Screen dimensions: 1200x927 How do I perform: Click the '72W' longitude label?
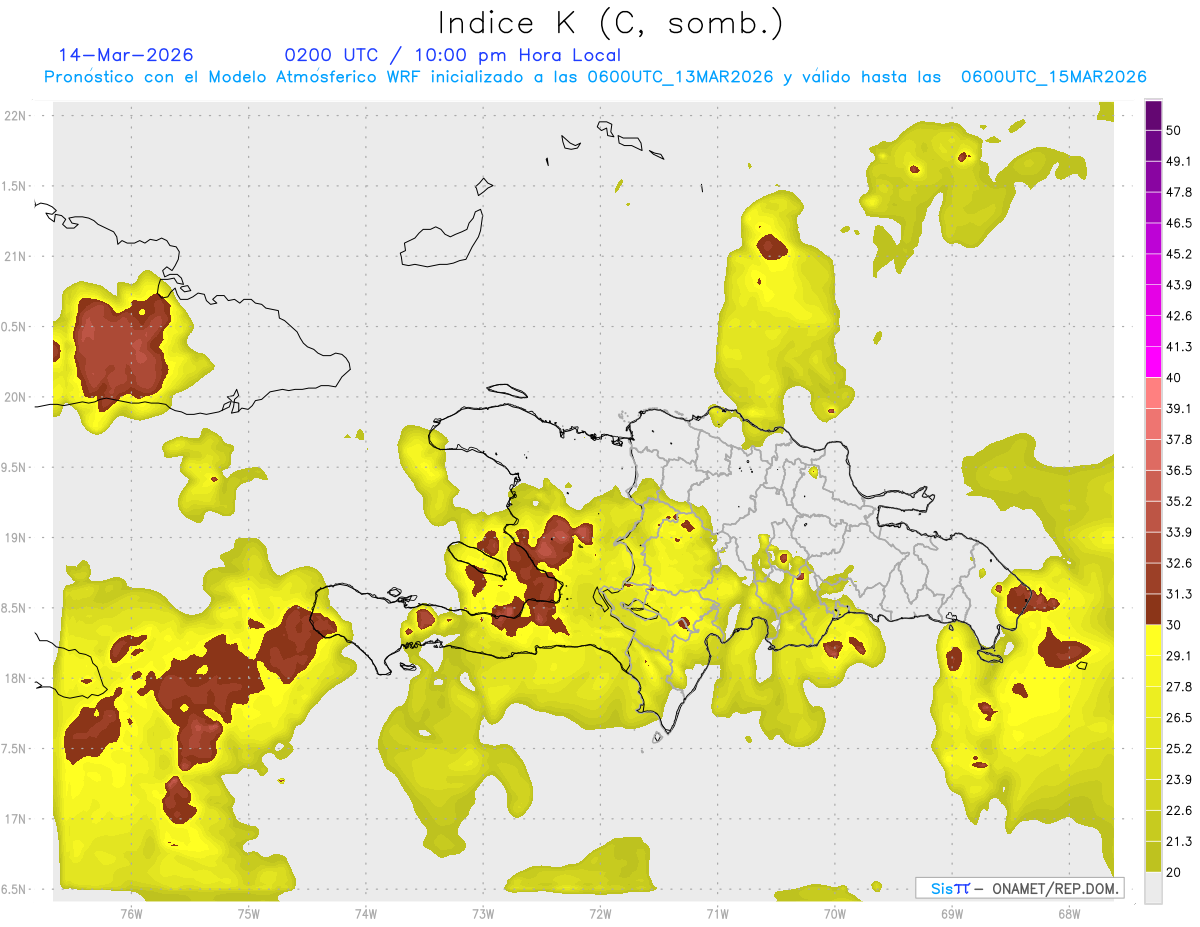(x=600, y=914)
